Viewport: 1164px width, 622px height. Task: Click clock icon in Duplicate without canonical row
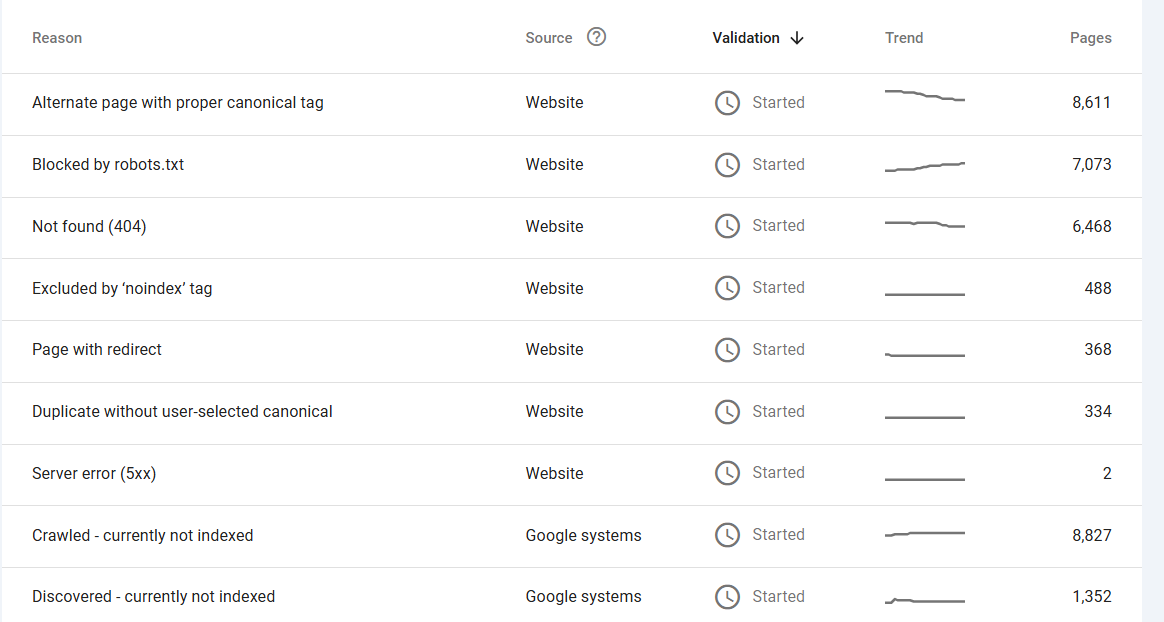[x=727, y=411]
